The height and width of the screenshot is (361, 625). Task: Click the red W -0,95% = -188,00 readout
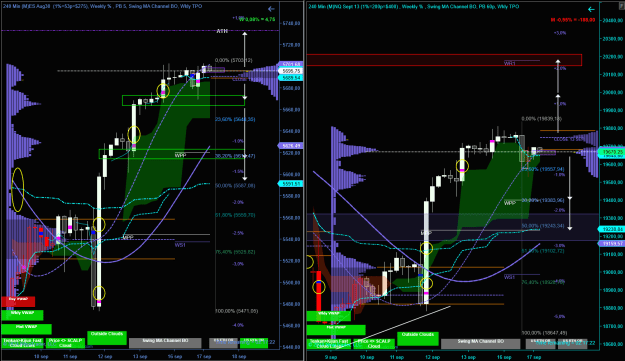click(x=573, y=20)
